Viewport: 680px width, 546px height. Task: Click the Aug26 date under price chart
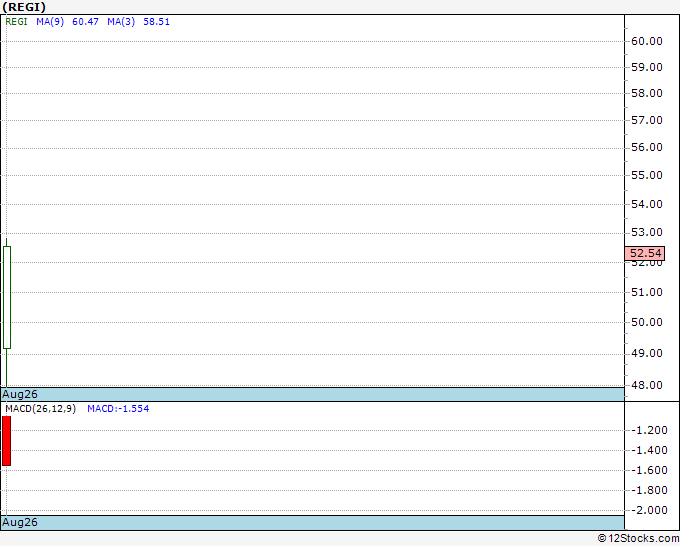[x=20, y=394]
